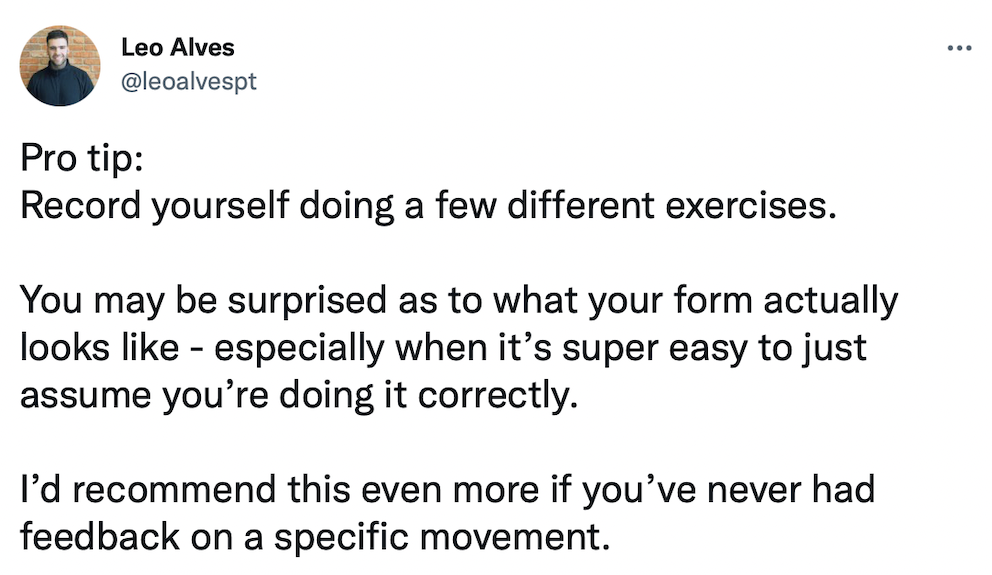This screenshot has width=992, height=575.
Task: Click the line beginning "I'd recommend this"
Action: (x=447, y=490)
